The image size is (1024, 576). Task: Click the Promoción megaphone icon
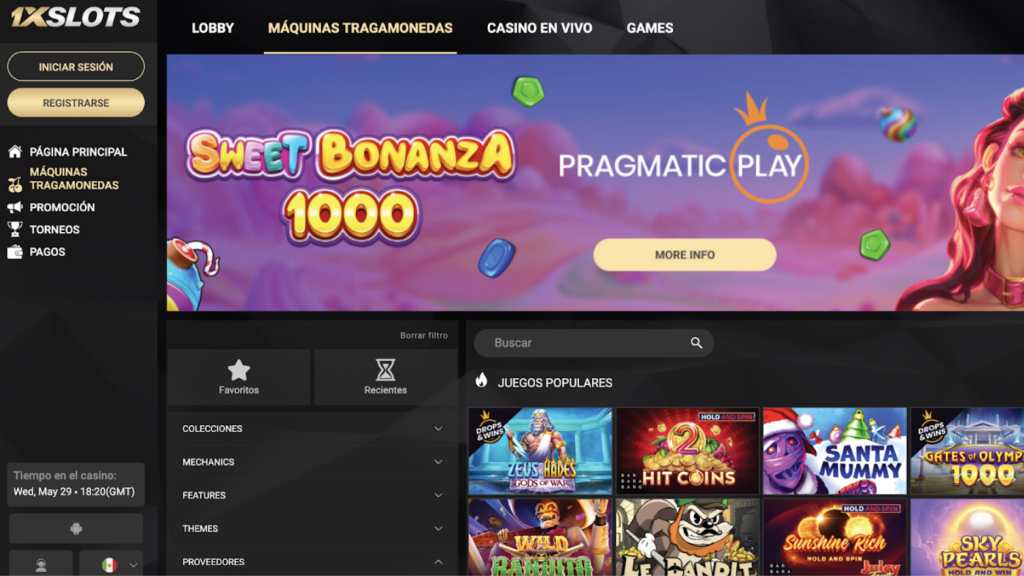(x=14, y=207)
